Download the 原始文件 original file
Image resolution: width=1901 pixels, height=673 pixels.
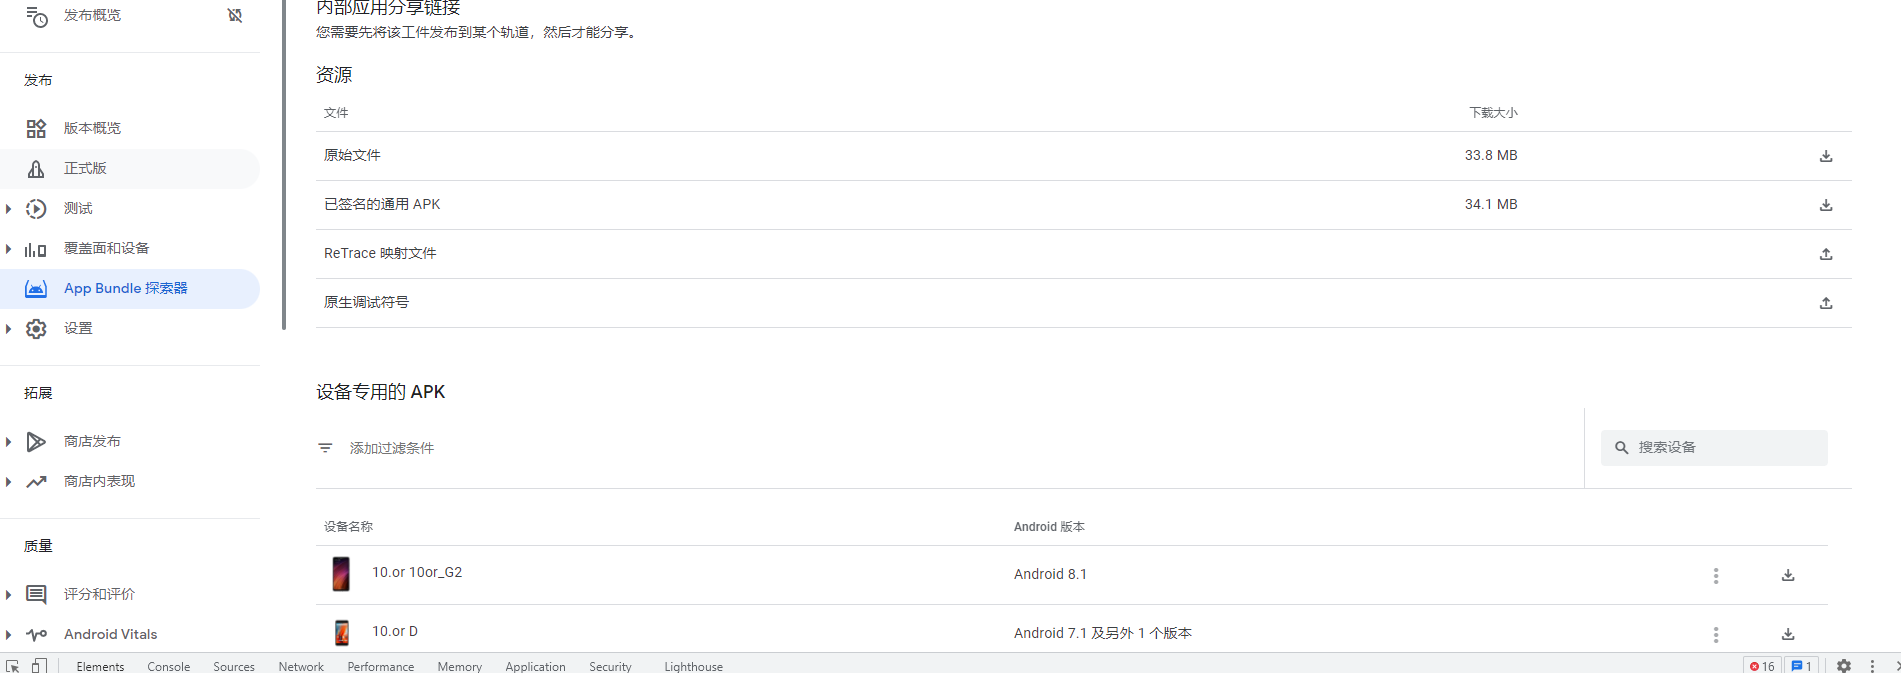(1825, 156)
